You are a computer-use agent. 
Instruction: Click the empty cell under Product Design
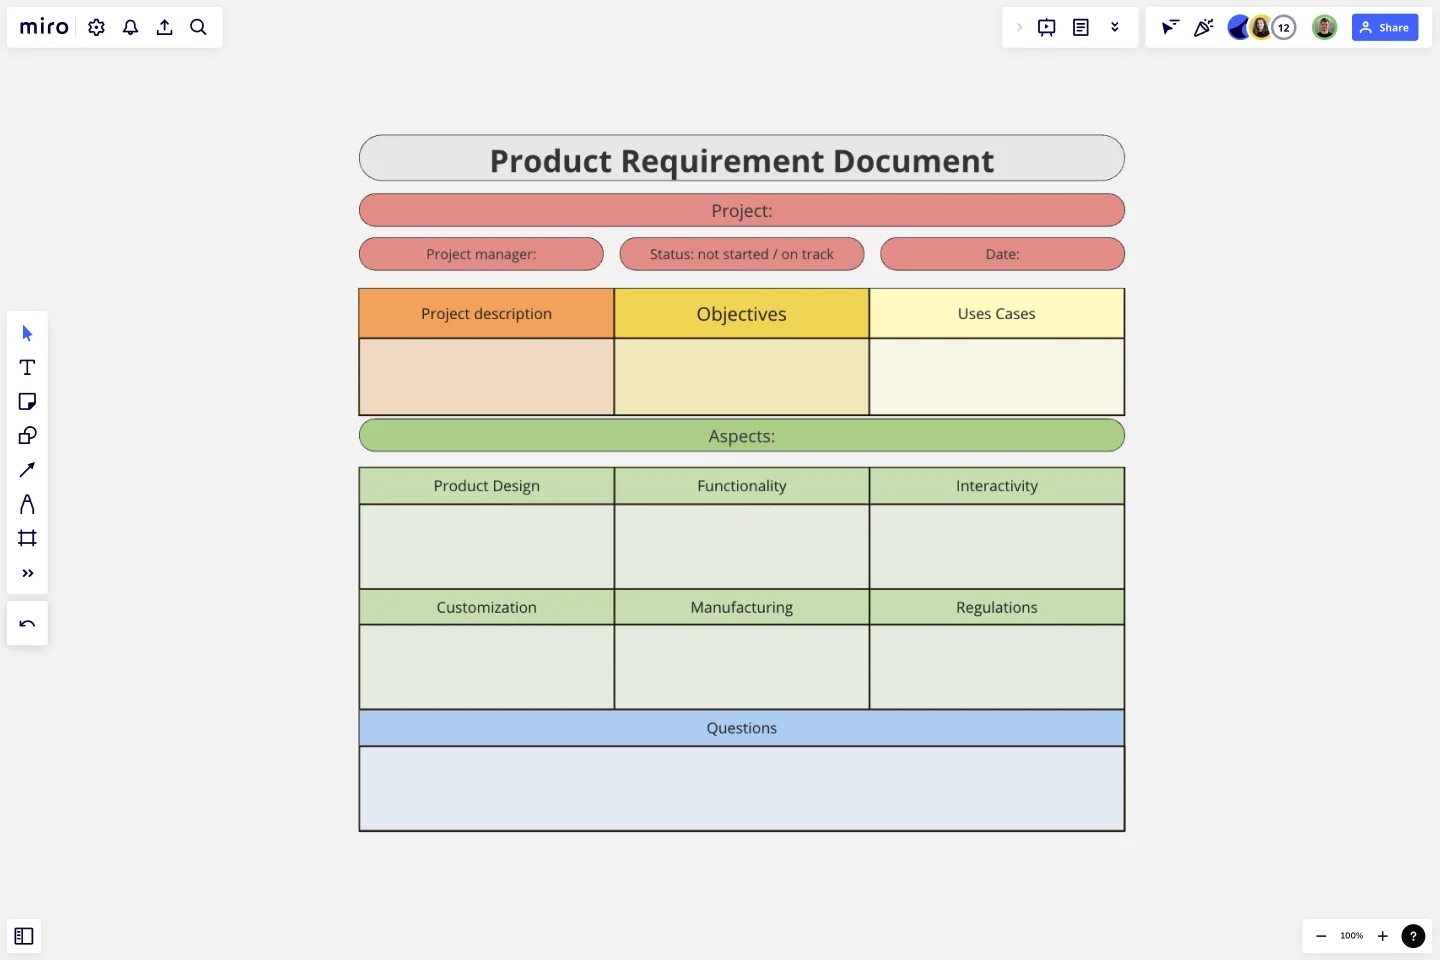pyautogui.click(x=486, y=547)
